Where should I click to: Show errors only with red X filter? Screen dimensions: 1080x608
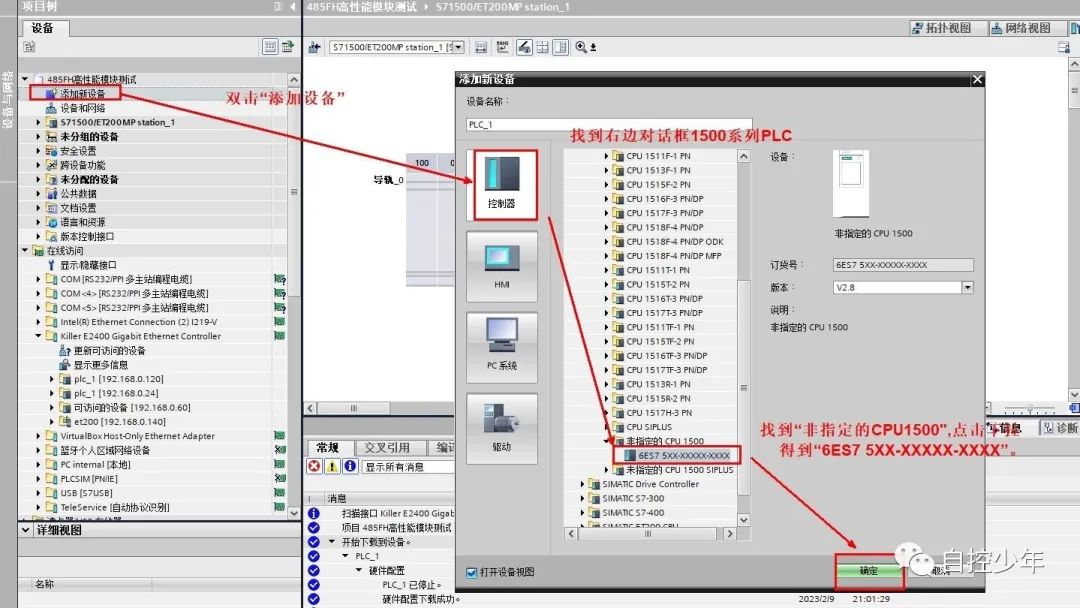314,466
